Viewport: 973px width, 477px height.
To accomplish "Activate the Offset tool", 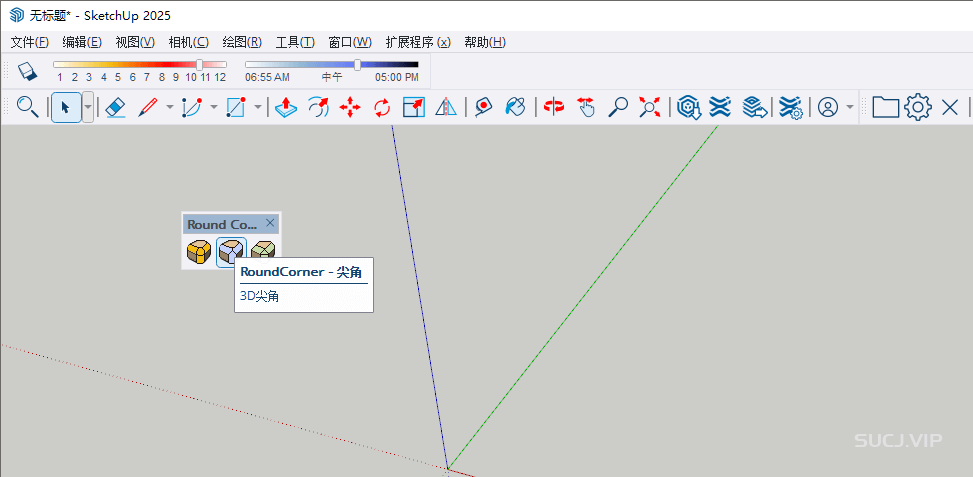I will [x=318, y=107].
